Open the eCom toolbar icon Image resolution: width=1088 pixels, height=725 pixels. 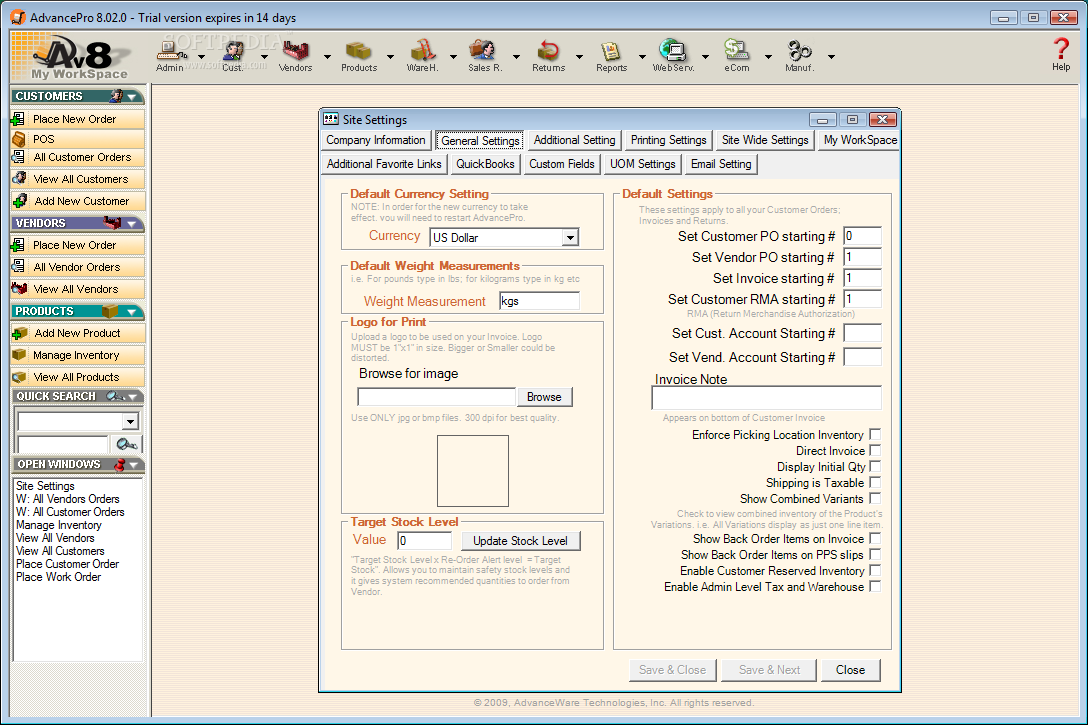tap(736, 56)
